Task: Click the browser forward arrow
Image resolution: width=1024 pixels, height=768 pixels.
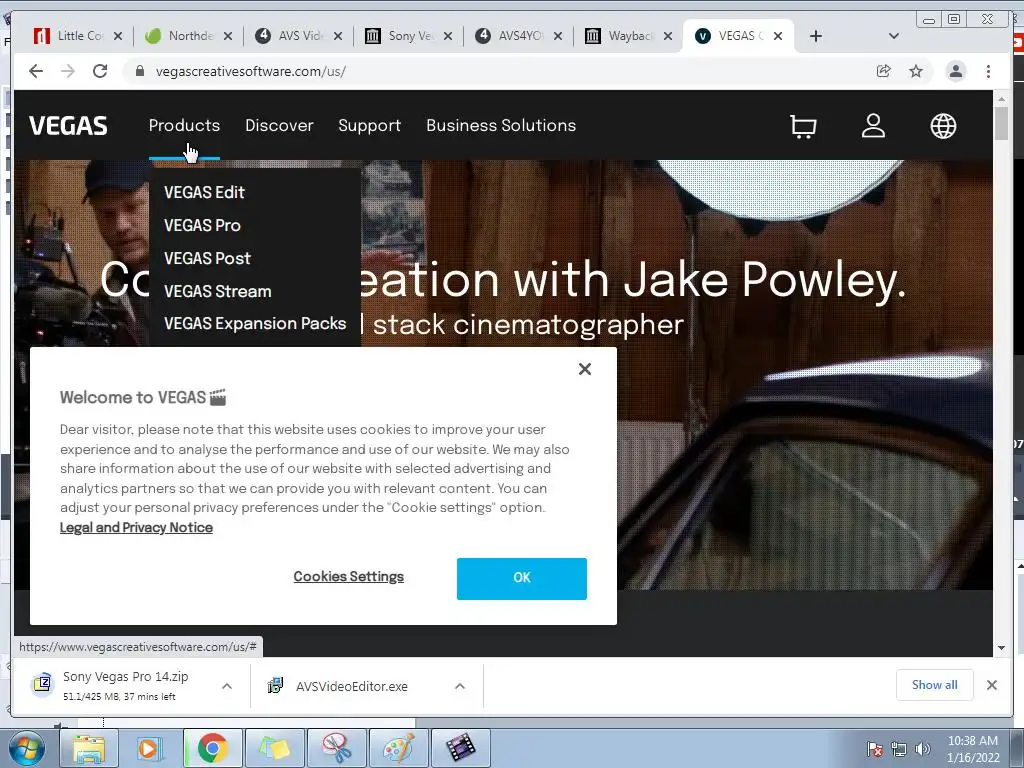Action: click(x=68, y=71)
